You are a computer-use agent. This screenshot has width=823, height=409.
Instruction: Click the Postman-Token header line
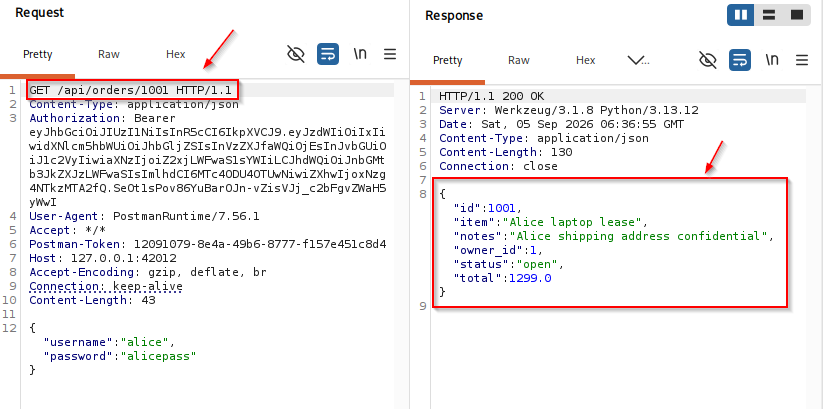point(208,244)
